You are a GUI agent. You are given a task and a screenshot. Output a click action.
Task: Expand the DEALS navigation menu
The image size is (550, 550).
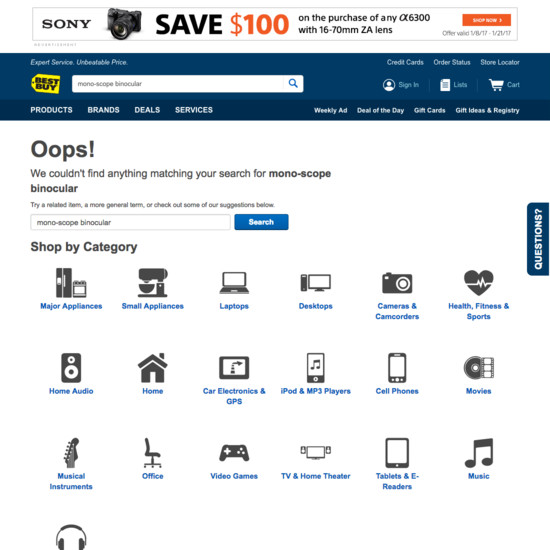pyautogui.click(x=147, y=110)
